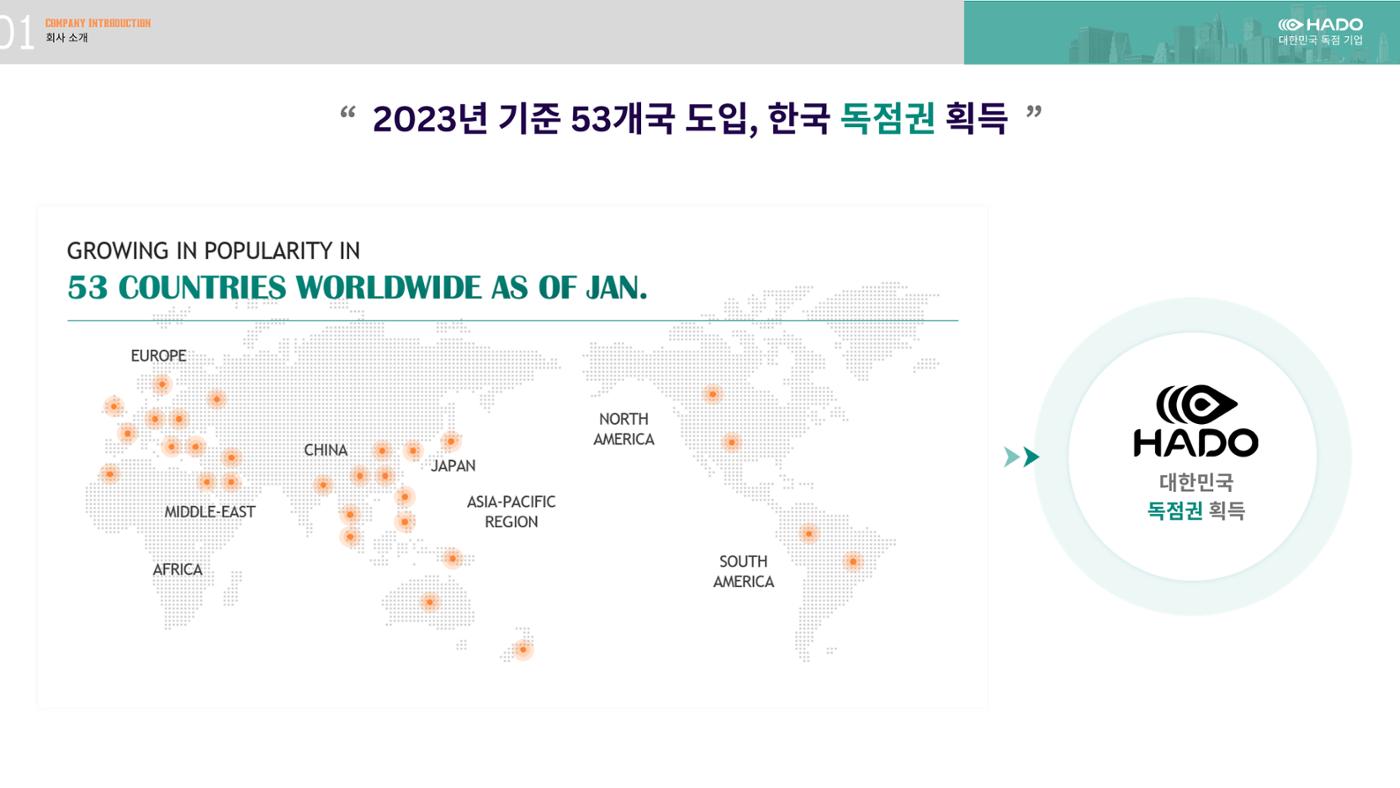Image resolution: width=1400 pixels, height=788 pixels.
Task: Click the headline "2023년 기준 53개국 도입"
Action: pos(564,119)
